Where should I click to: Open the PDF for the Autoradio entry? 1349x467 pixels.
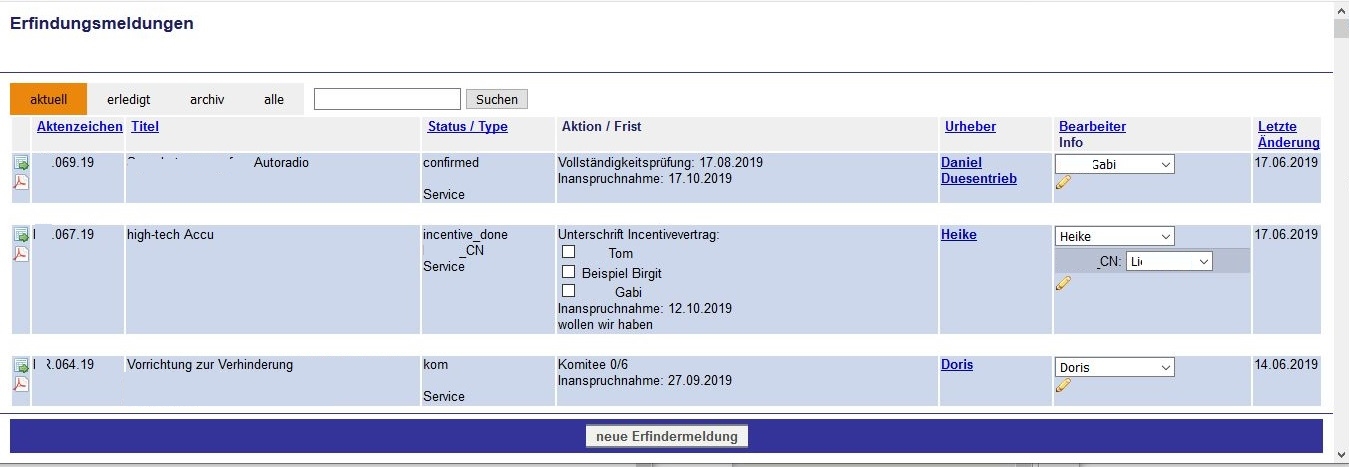point(21,182)
